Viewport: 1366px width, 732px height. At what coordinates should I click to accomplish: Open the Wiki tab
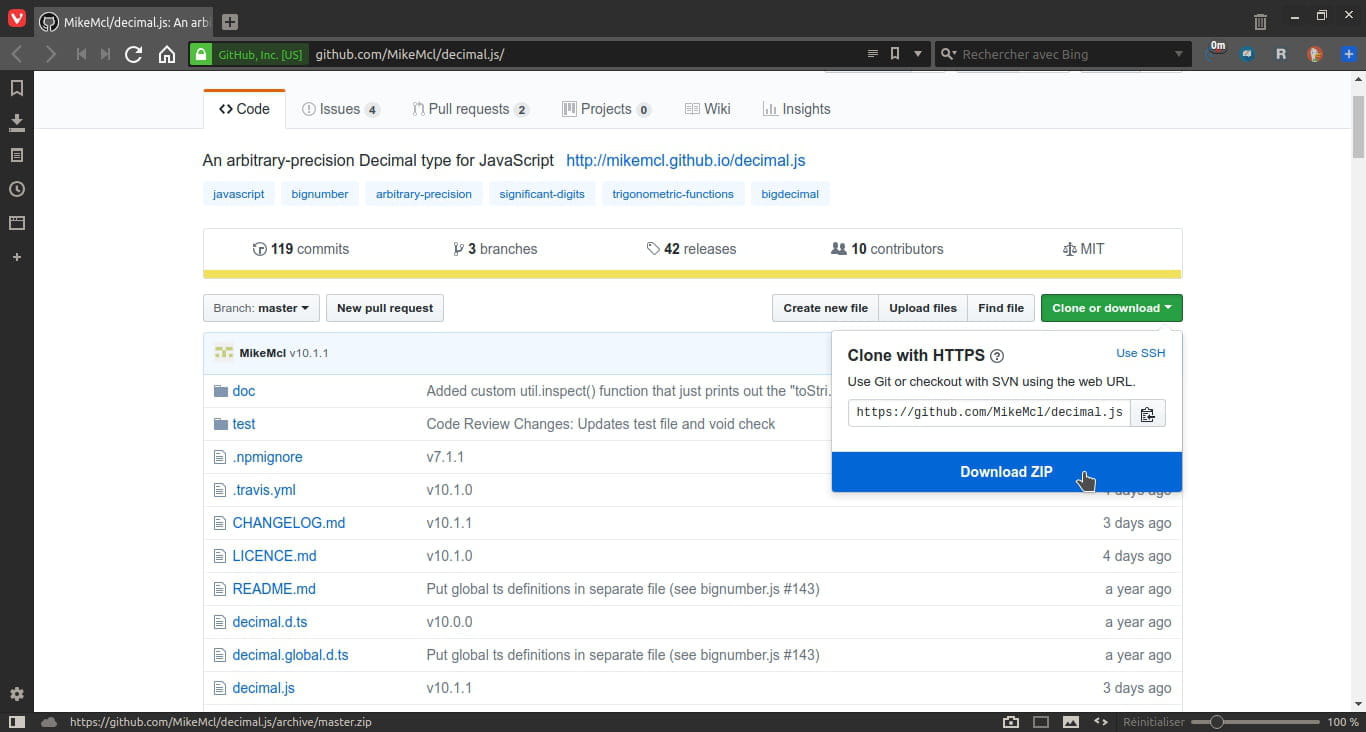708,109
